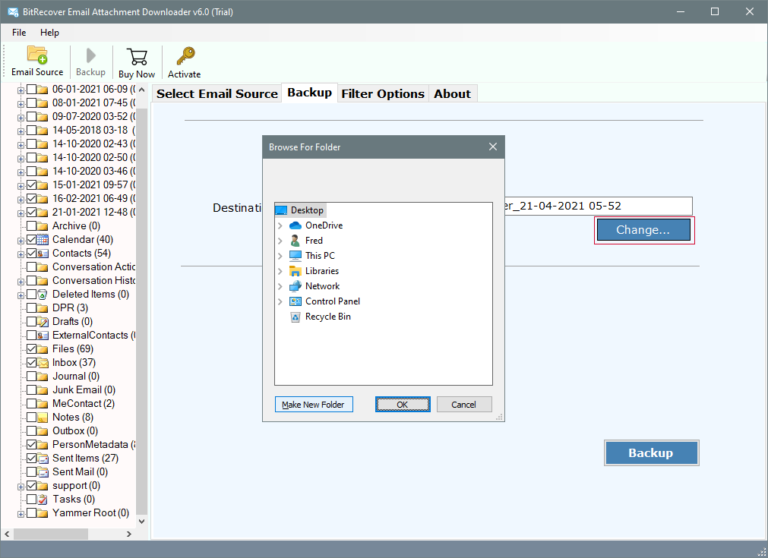Click the Notes folder icon
768x558 pixels.
[43, 417]
